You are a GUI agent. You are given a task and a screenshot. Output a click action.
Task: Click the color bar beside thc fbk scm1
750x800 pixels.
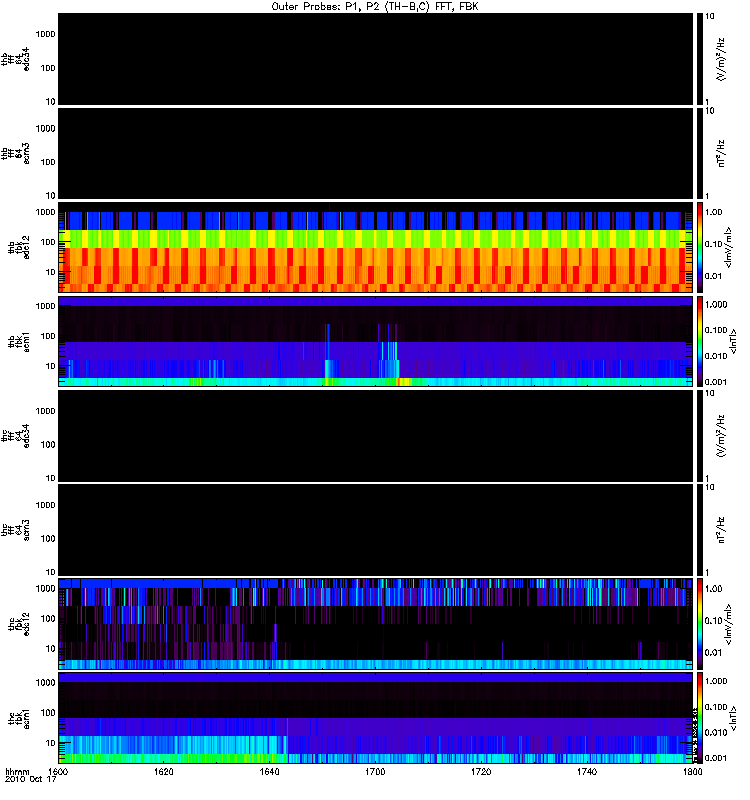coord(700,718)
